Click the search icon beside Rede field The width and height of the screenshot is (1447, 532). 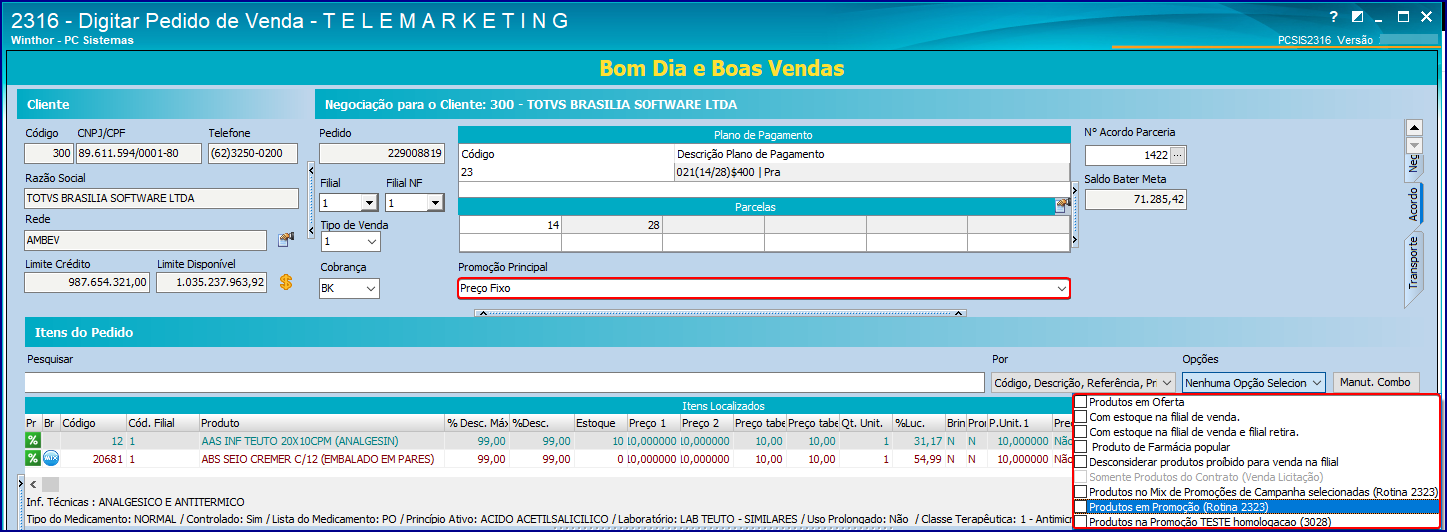285,240
